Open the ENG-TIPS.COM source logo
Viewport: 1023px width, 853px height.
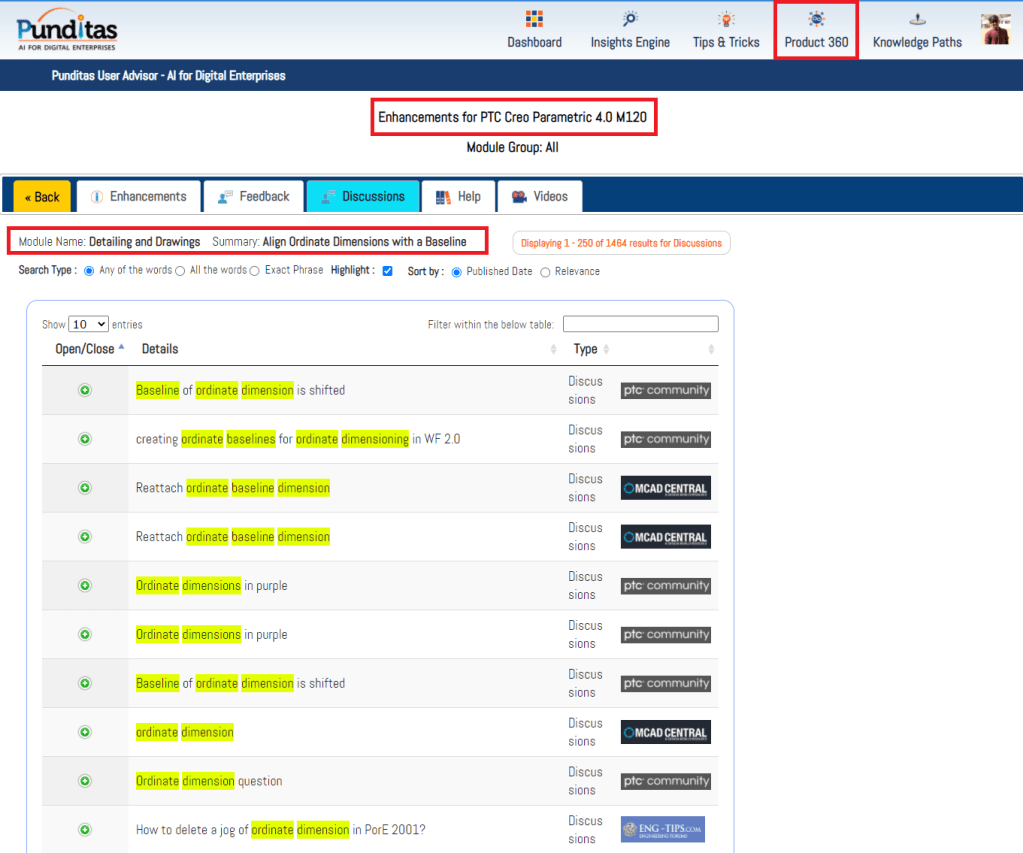click(662, 830)
